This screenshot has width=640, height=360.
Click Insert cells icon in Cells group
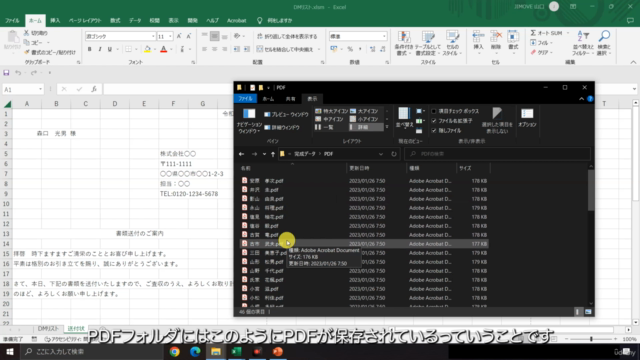(x=478, y=41)
